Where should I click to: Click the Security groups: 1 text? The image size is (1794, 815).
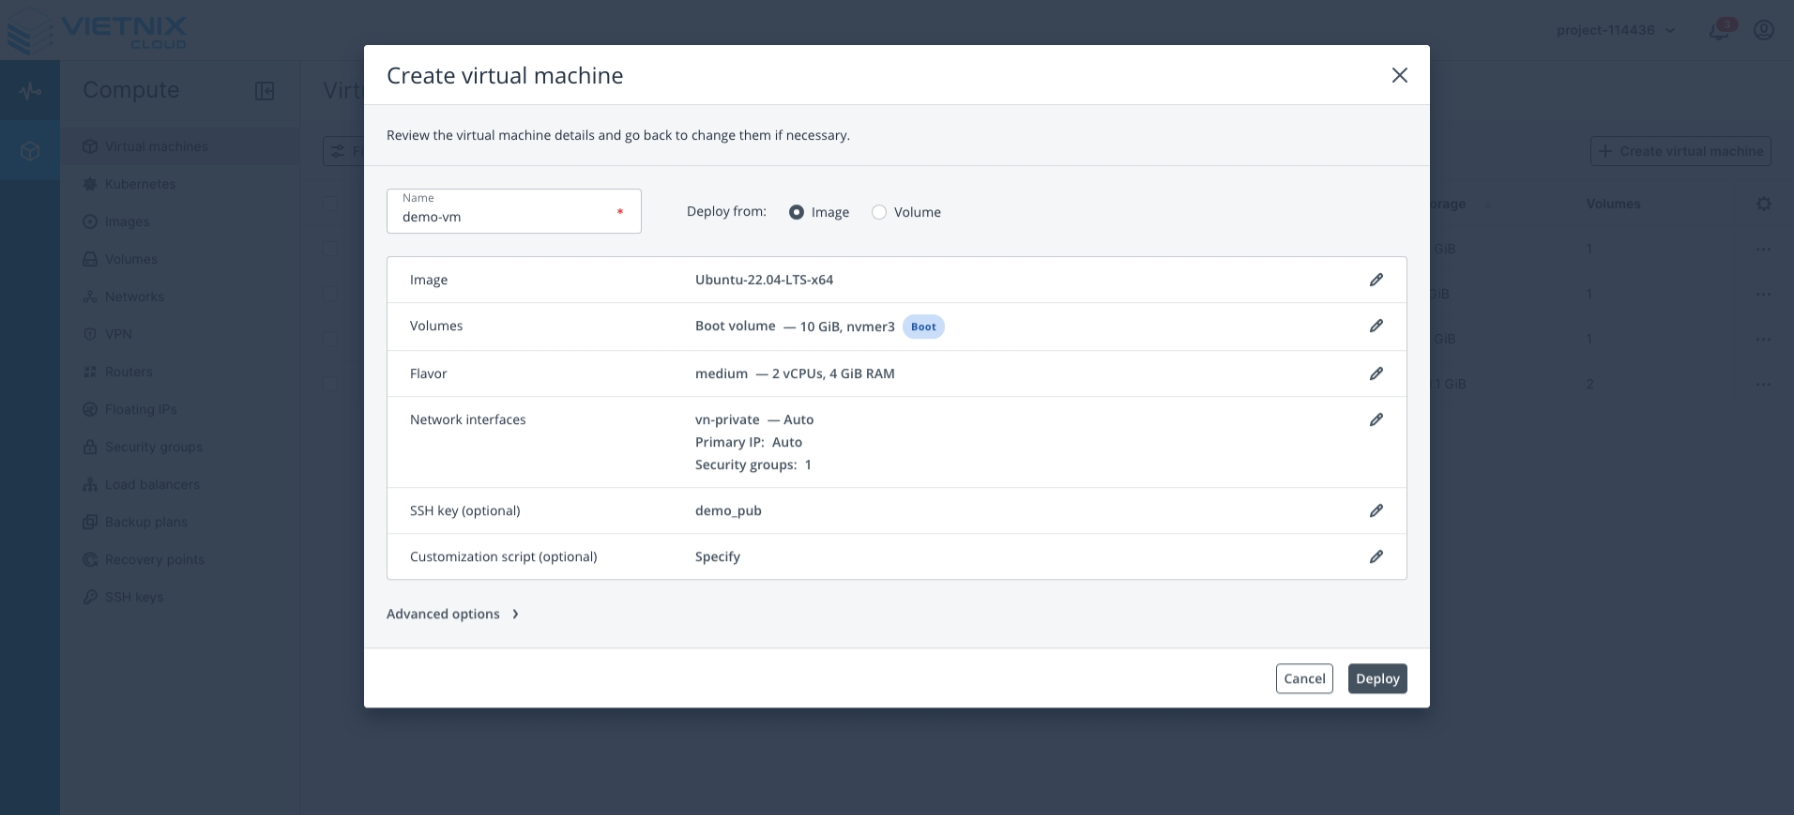(x=753, y=465)
